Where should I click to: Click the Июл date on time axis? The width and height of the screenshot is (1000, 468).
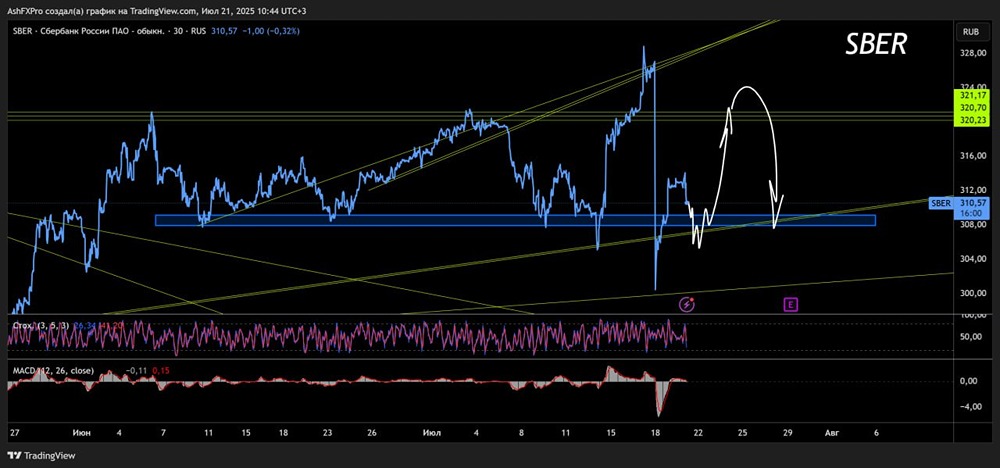[431, 432]
